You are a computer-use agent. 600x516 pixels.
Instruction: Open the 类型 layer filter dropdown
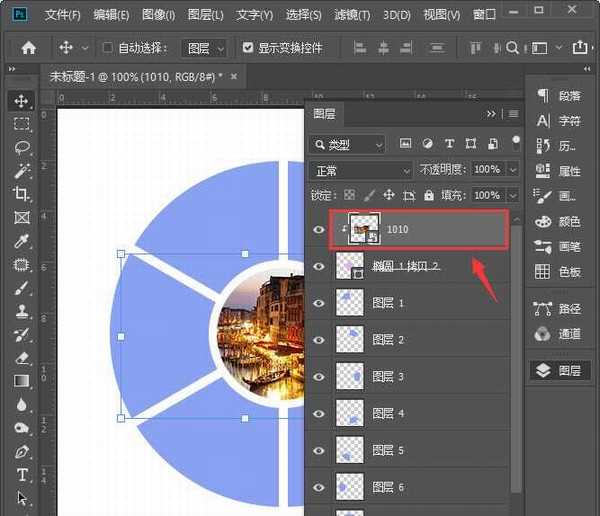[x=347, y=144]
